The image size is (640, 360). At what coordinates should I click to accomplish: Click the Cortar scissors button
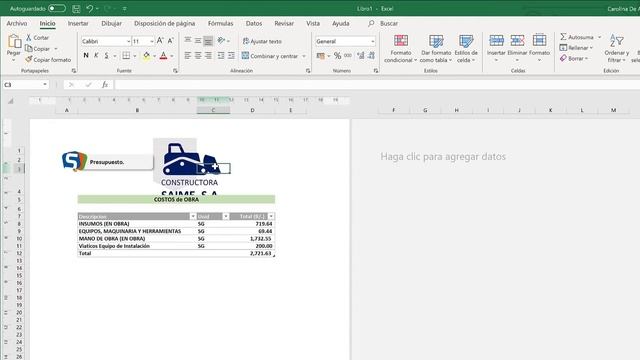37,38
